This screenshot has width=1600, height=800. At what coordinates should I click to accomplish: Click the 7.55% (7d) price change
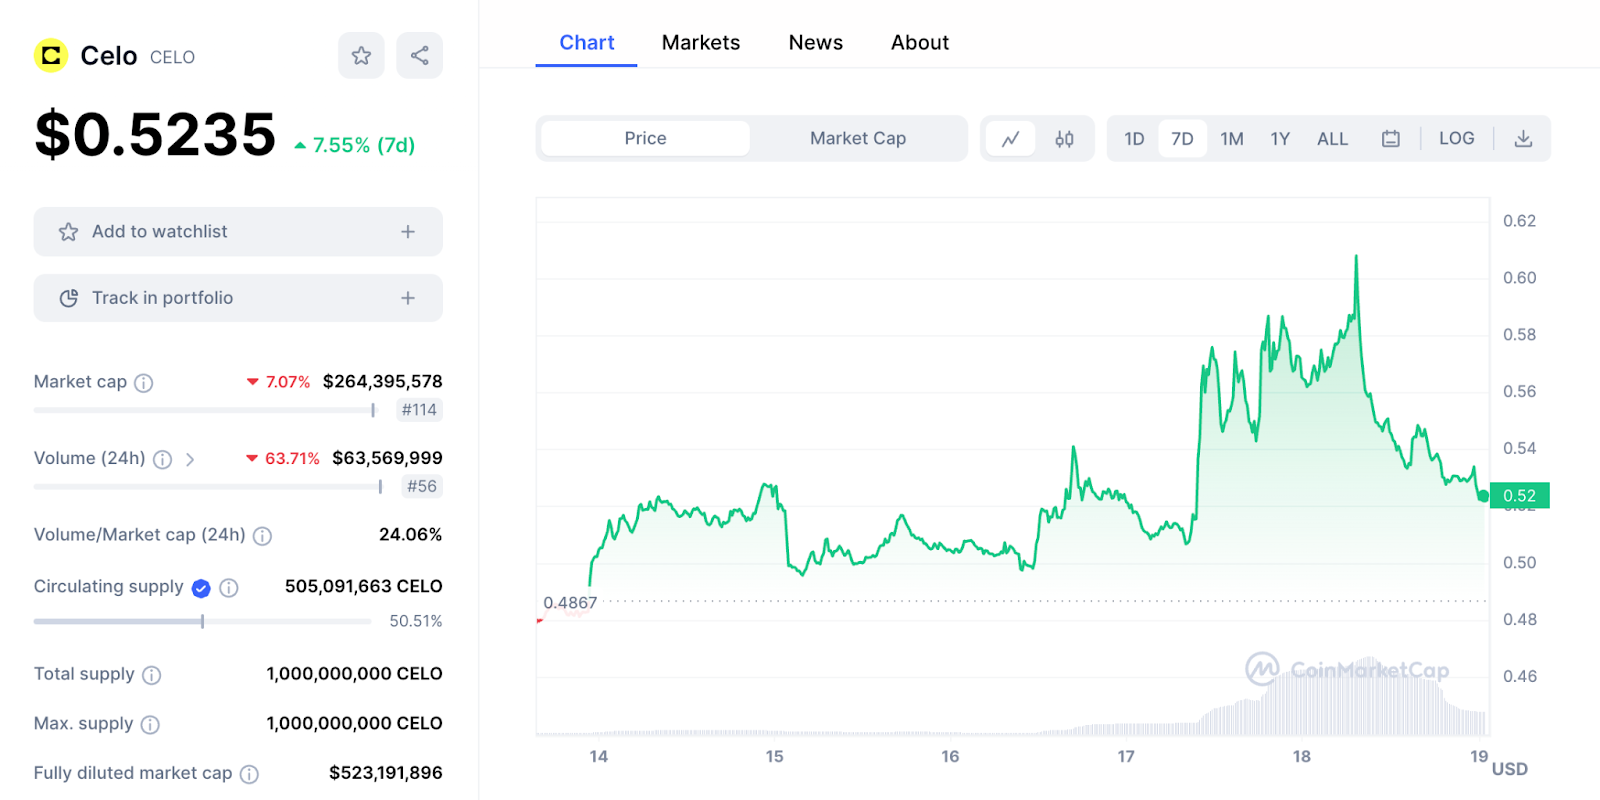coord(355,146)
